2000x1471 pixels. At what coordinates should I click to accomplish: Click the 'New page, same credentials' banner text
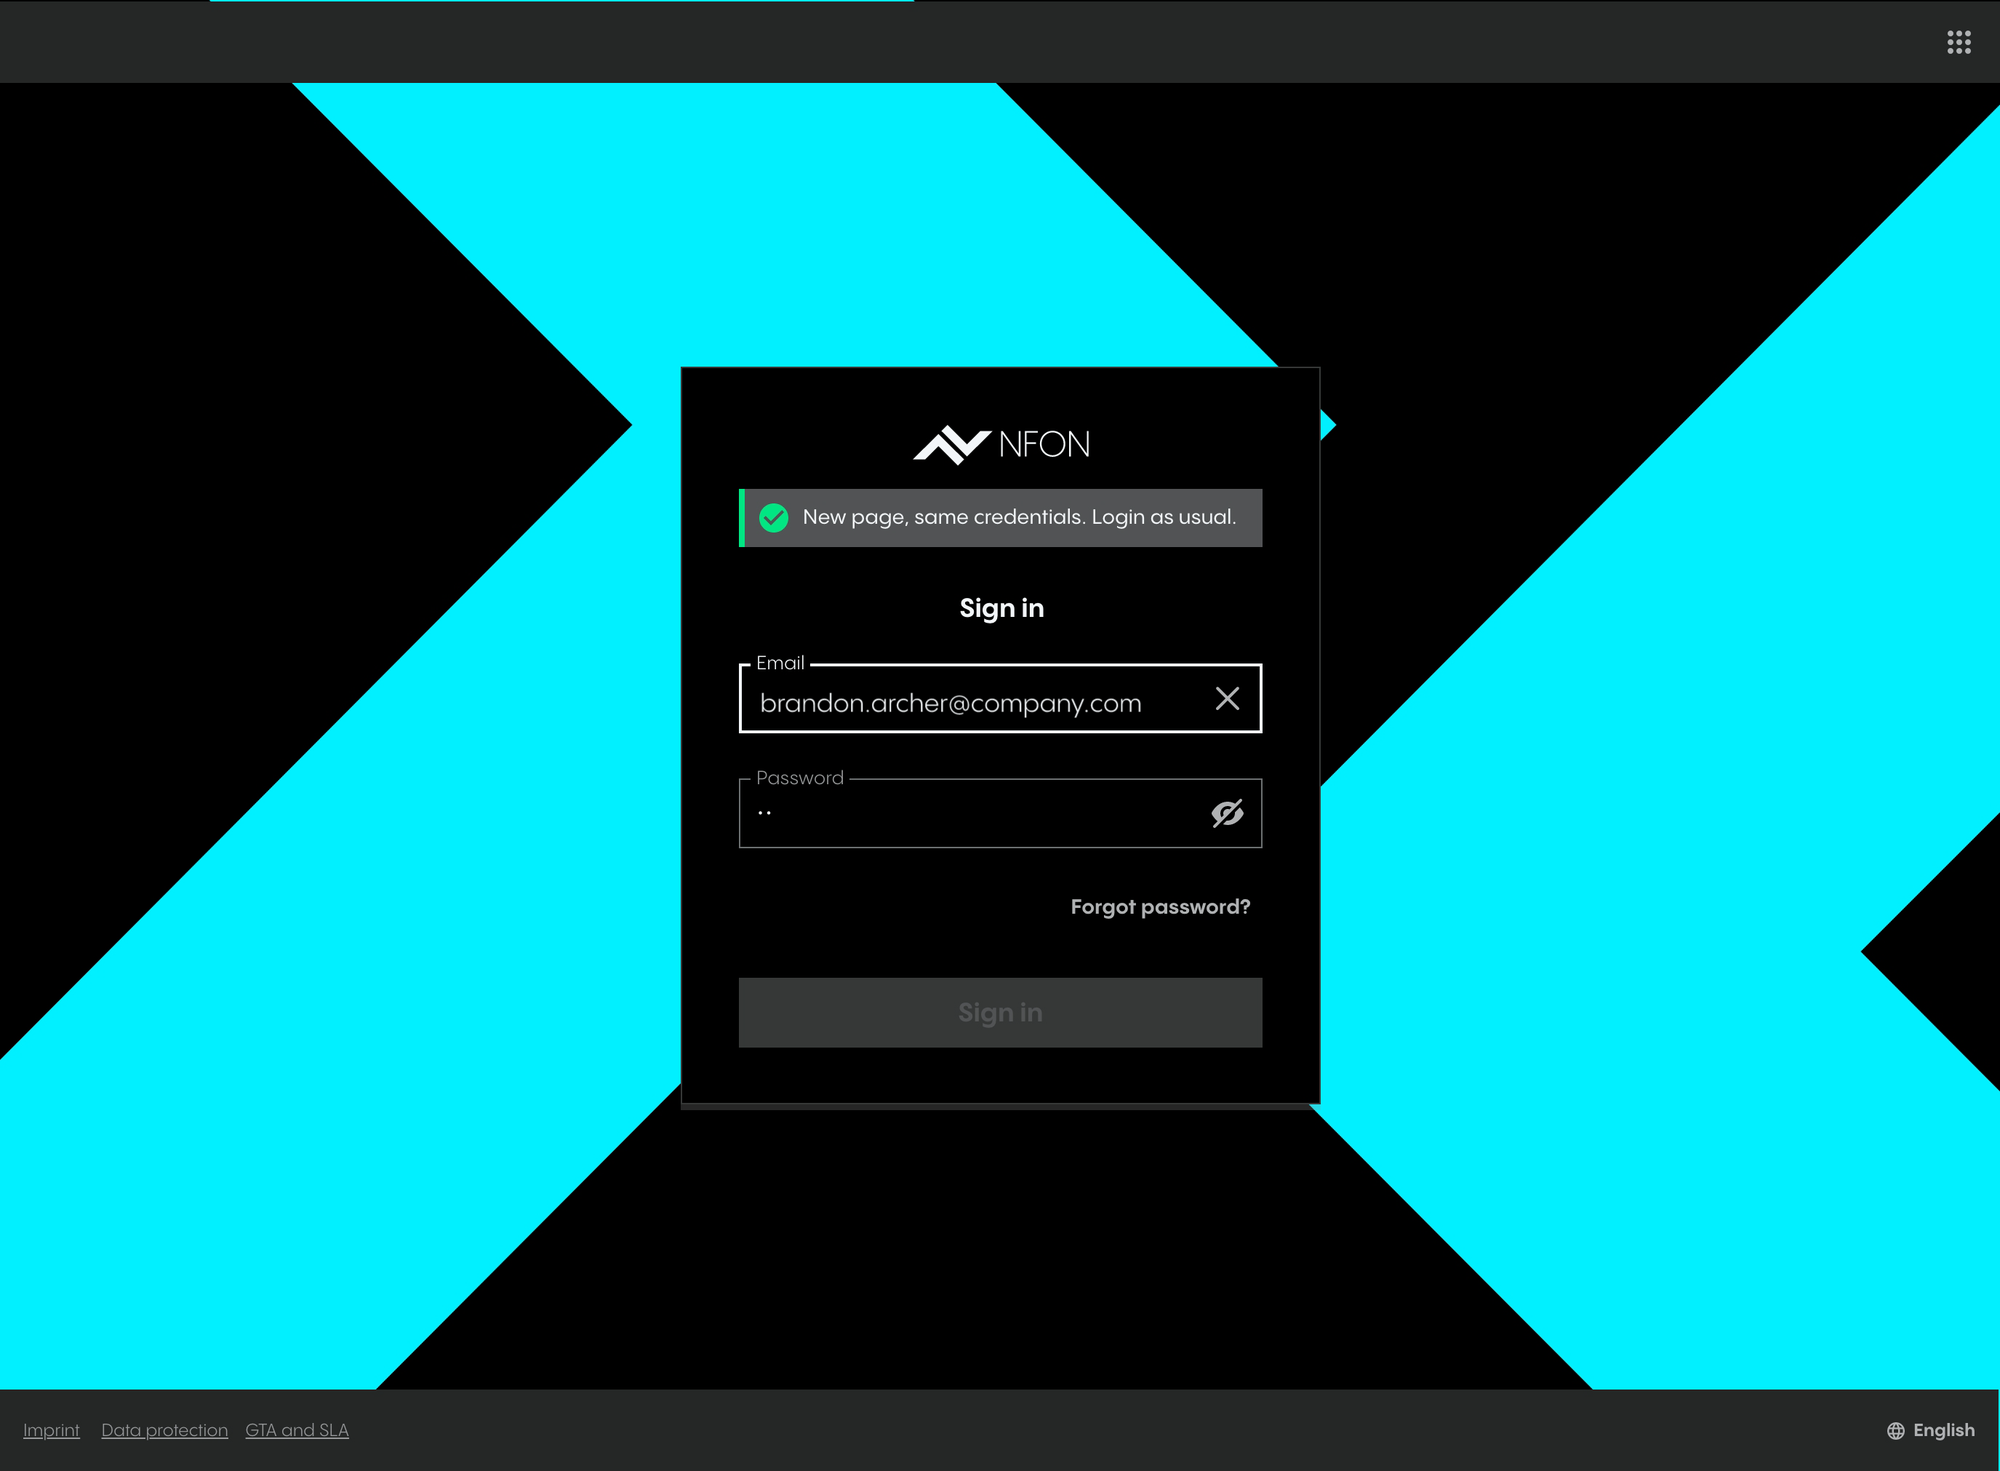tap(1019, 517)
